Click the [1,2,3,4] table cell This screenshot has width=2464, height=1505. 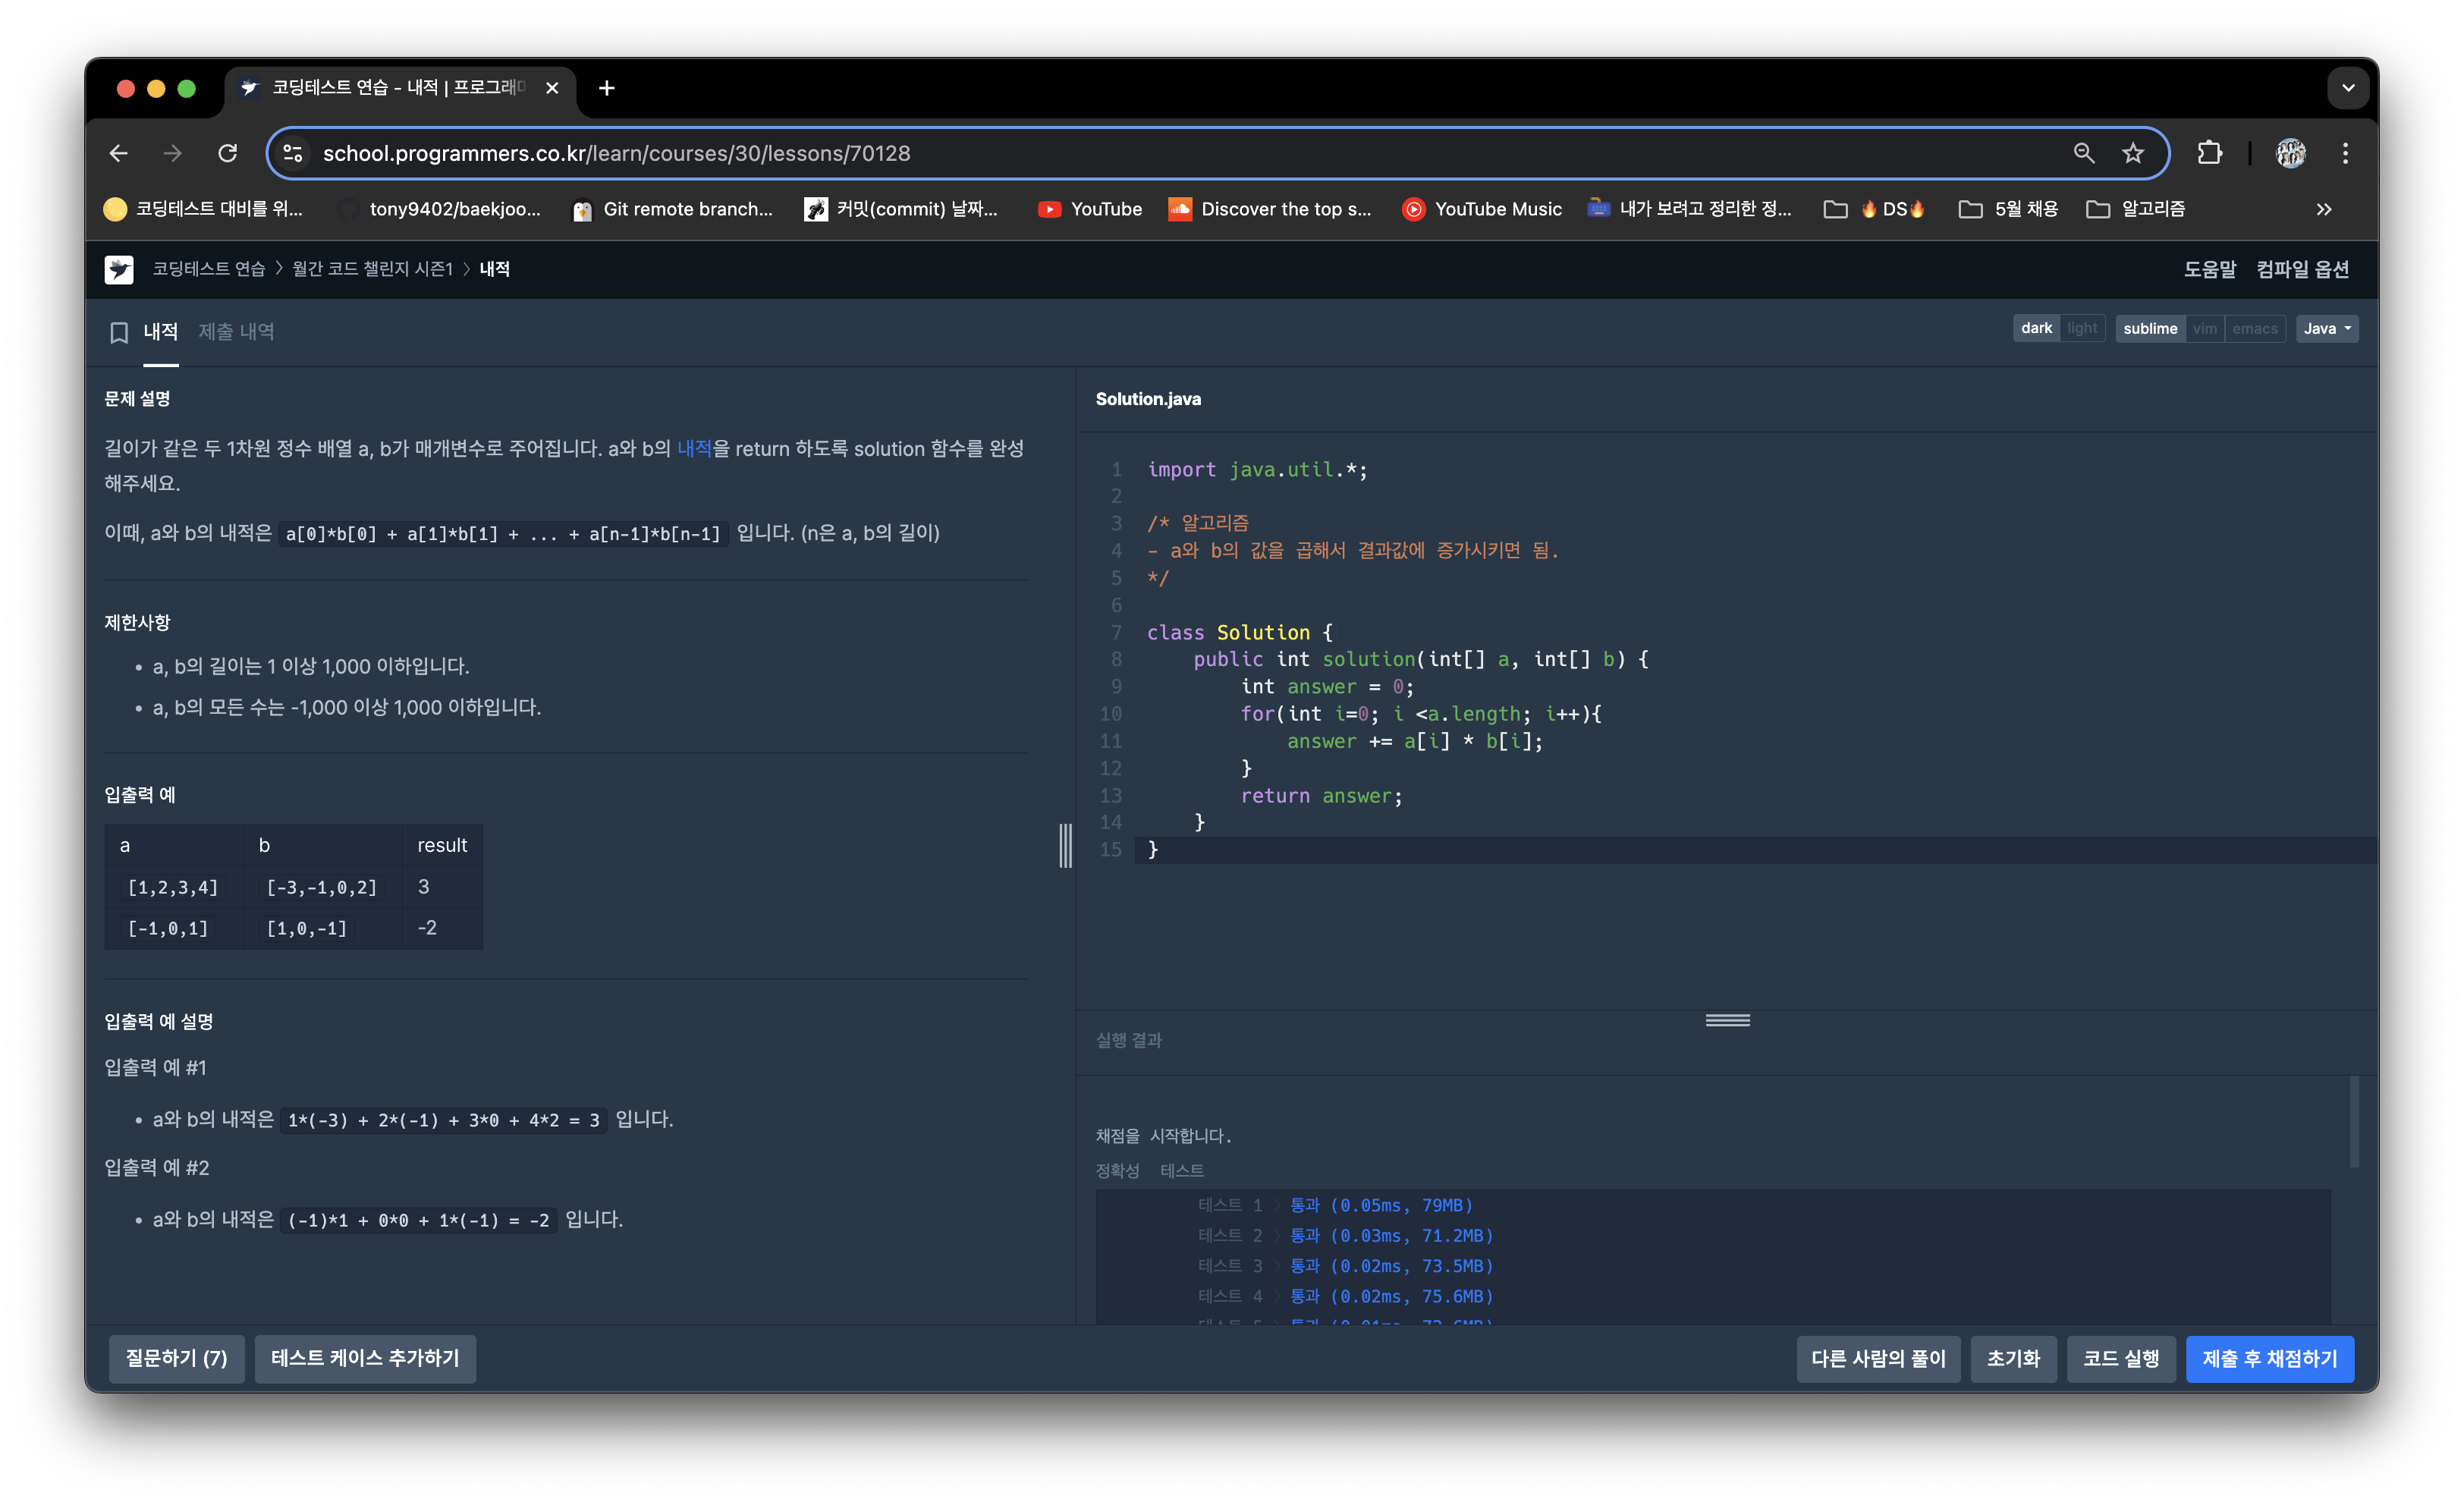click(173, 887)
